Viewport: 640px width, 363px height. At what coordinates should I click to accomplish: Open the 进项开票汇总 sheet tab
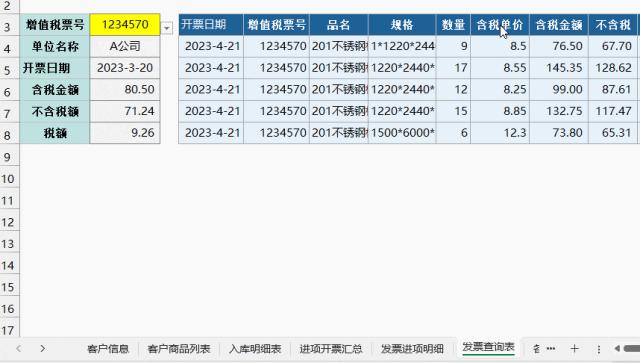[x=331, y=349]
